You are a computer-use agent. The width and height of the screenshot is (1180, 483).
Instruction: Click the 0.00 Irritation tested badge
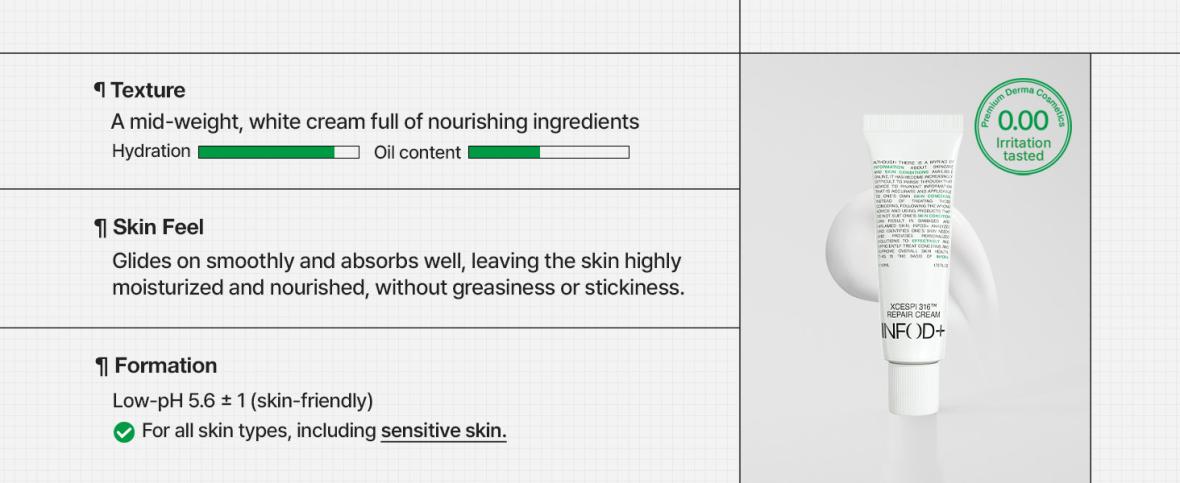[x=1023, y=126]
